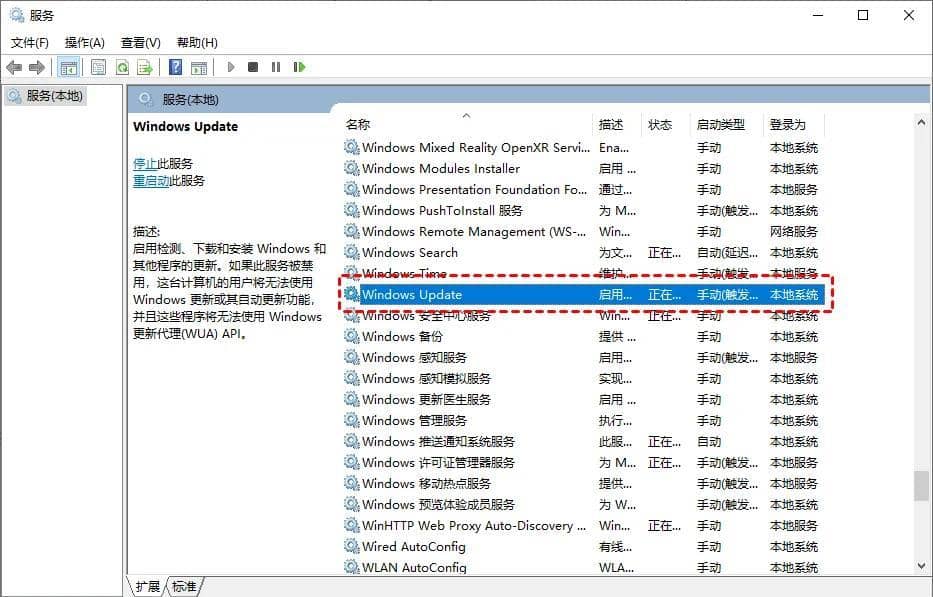933x597 pixels.
Task: Open the blue Help toolbar icon
Action: tap(175, 67)
